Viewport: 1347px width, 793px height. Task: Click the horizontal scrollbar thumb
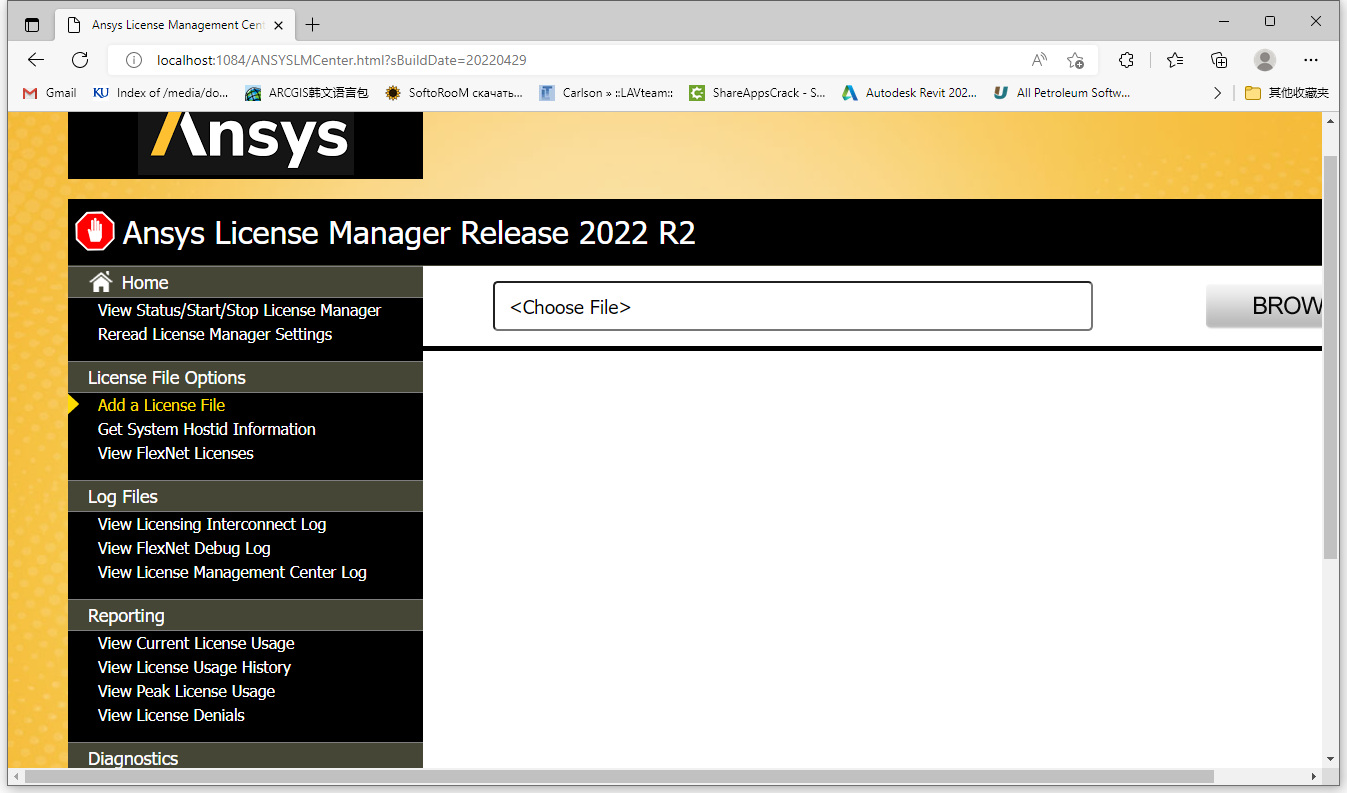coord(619,776)
